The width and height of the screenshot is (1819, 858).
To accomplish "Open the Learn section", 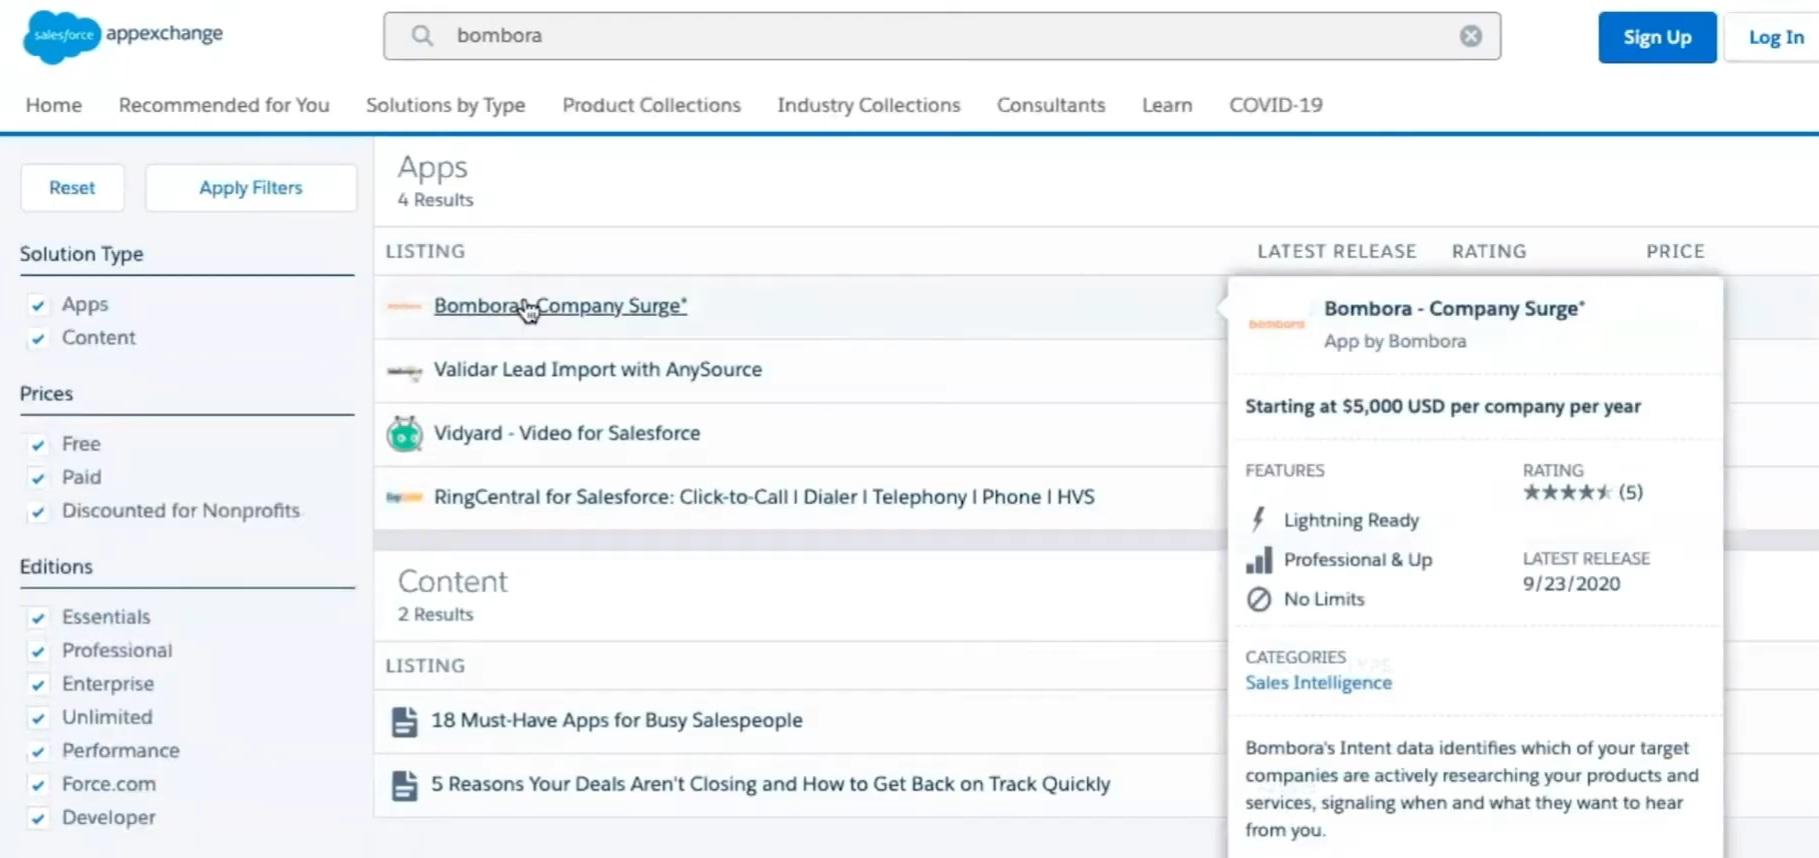I will (x=1167, y=105).
